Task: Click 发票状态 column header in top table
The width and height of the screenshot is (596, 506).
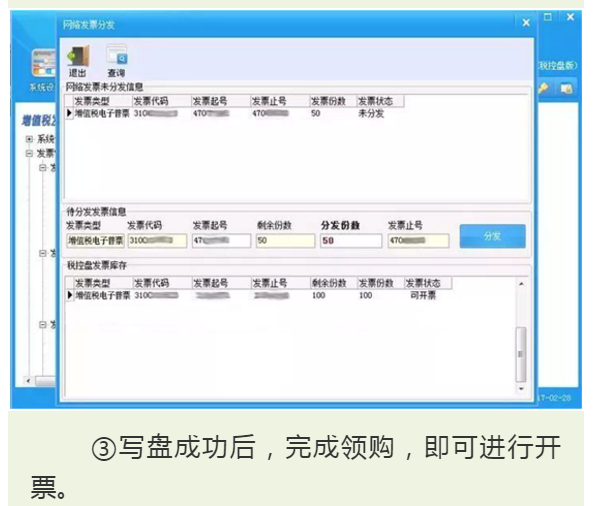Action: point(380,101)
